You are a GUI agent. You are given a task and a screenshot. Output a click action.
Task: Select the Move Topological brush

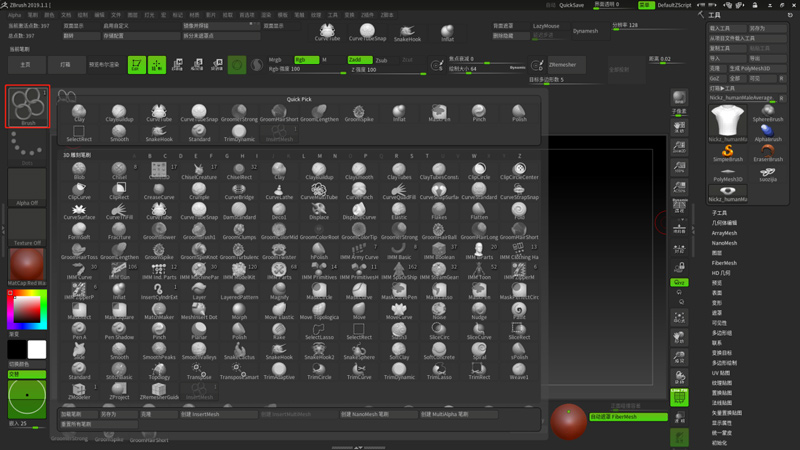pyautogui.click(x=319, y=311)
